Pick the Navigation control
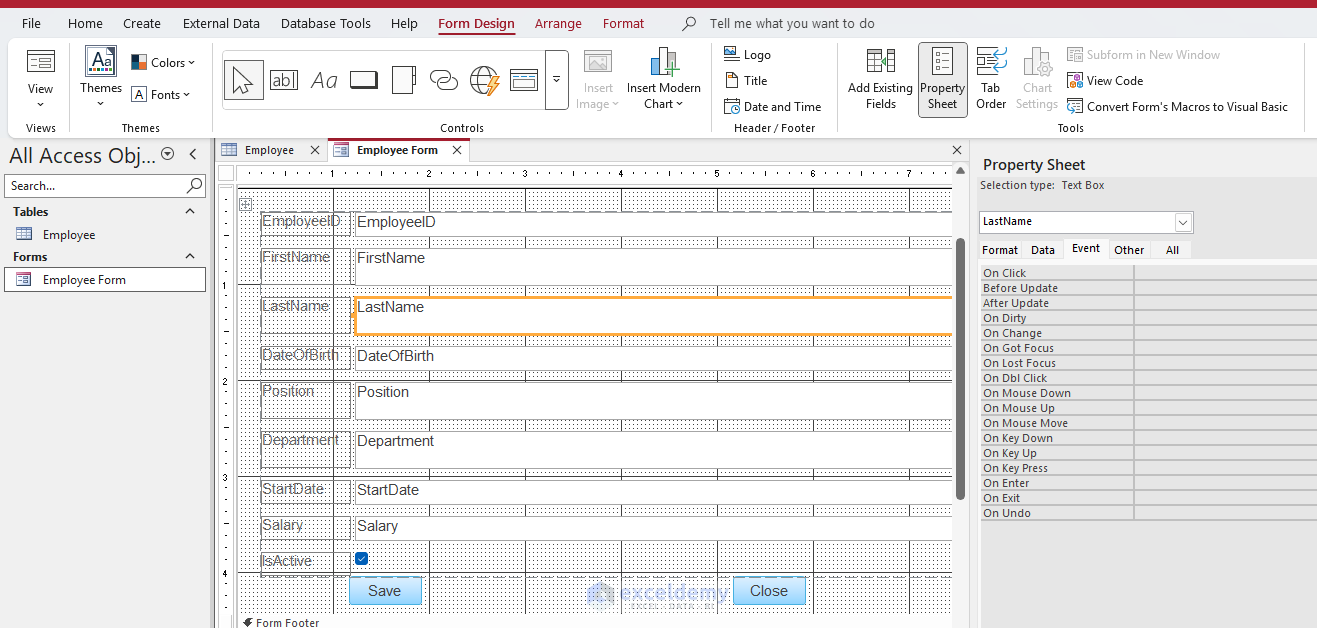 coord(524,80)
